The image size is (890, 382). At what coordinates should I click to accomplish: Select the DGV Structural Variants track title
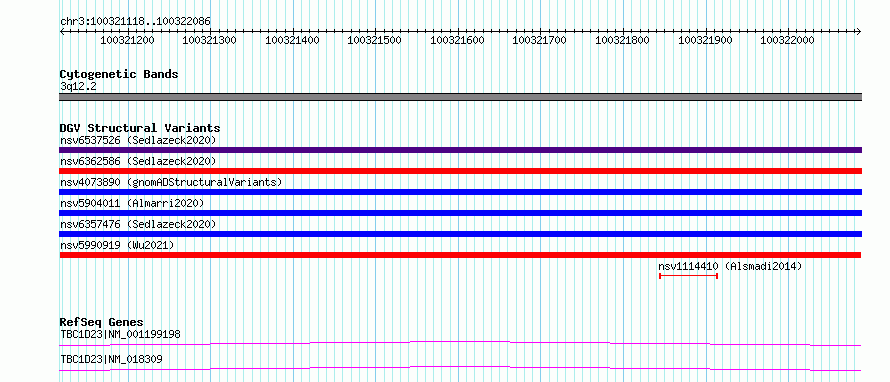[x=140, y=128]
